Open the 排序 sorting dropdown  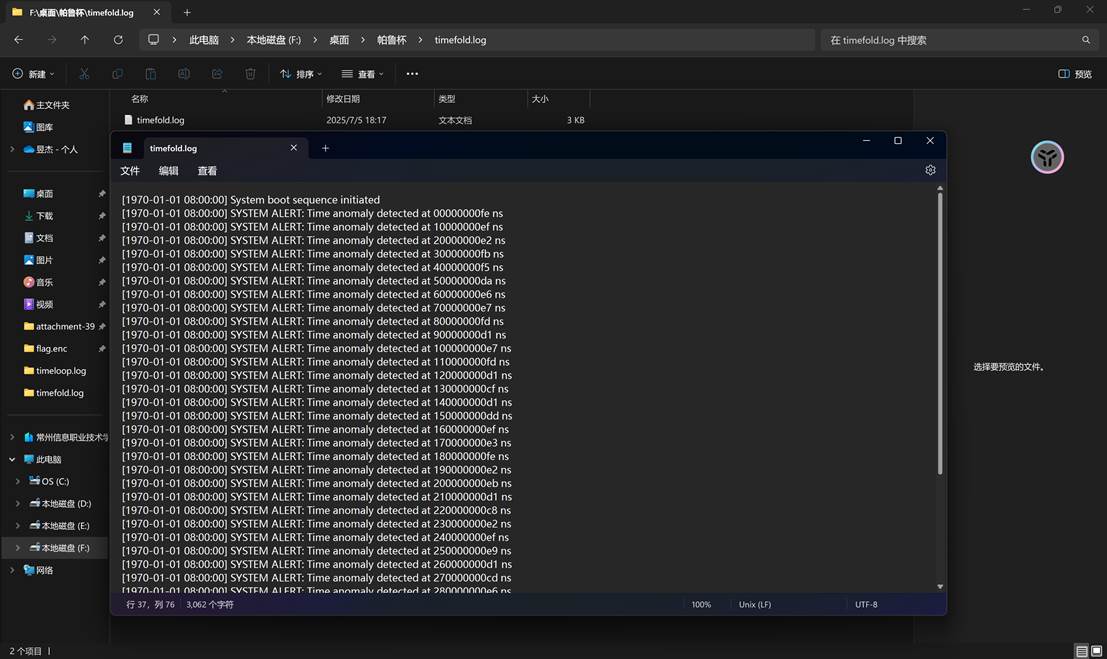(x=300, y=73)
